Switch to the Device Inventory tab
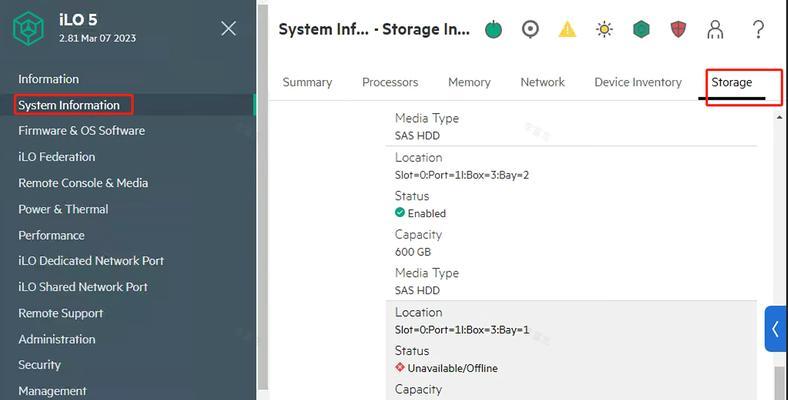 click(x=638, y=82)
